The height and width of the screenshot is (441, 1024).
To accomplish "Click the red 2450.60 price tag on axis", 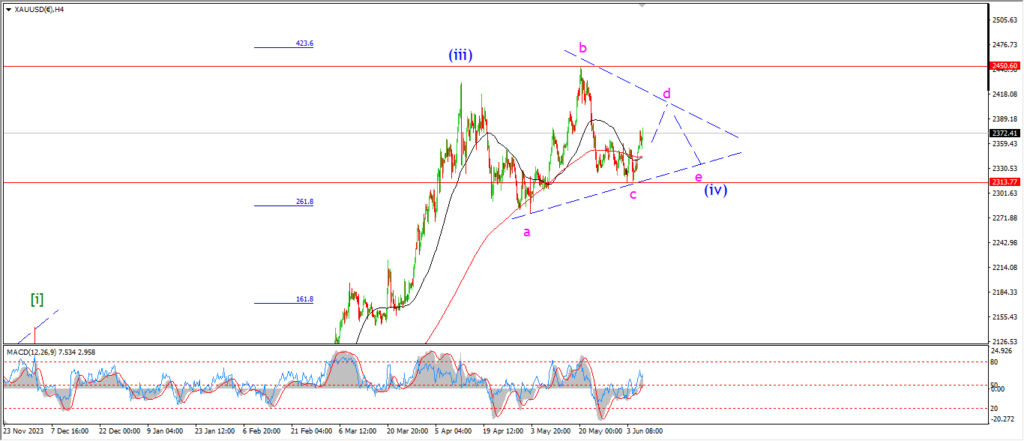I will (x=1004, y=66).
